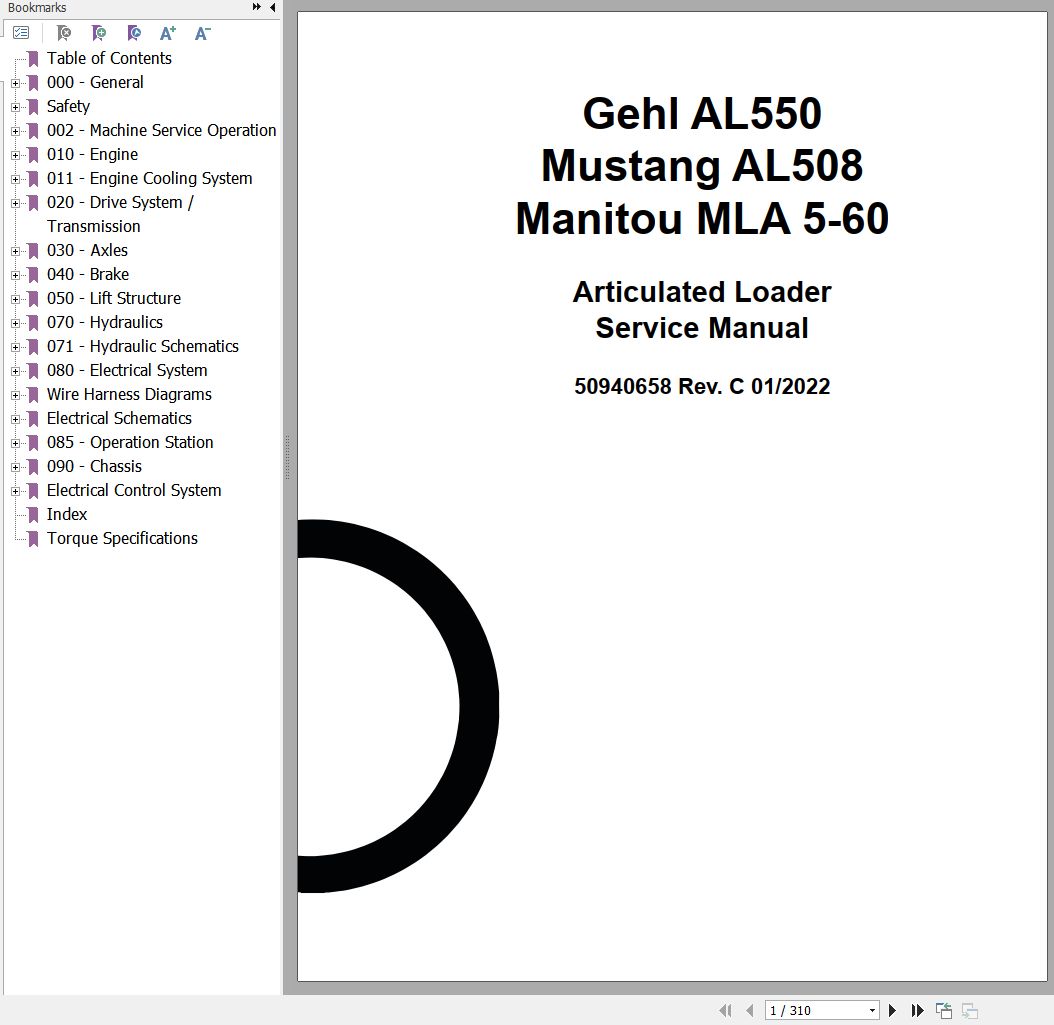Viewport: 1054px width, 1025px height.
Task: Go to 090 - Chassis section
Action: (x=94, y=466)
